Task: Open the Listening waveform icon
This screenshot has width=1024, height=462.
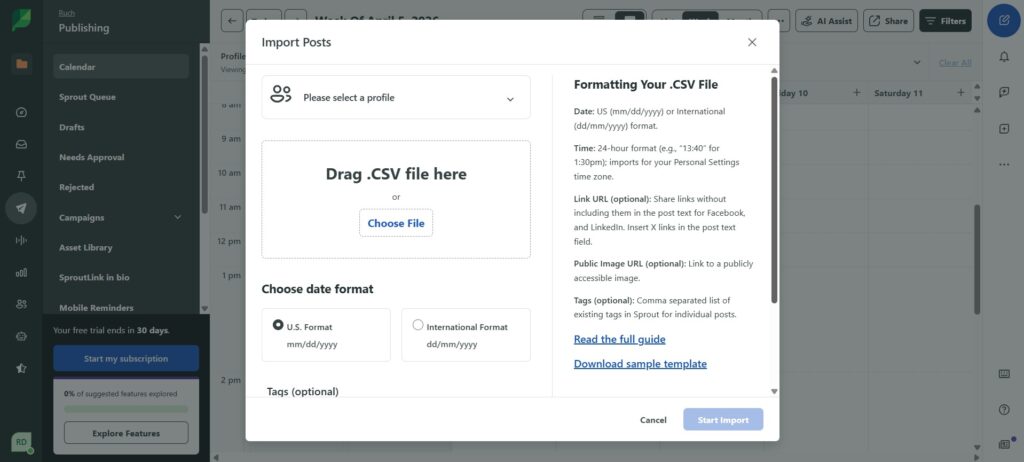Action: tap(22, 240)
